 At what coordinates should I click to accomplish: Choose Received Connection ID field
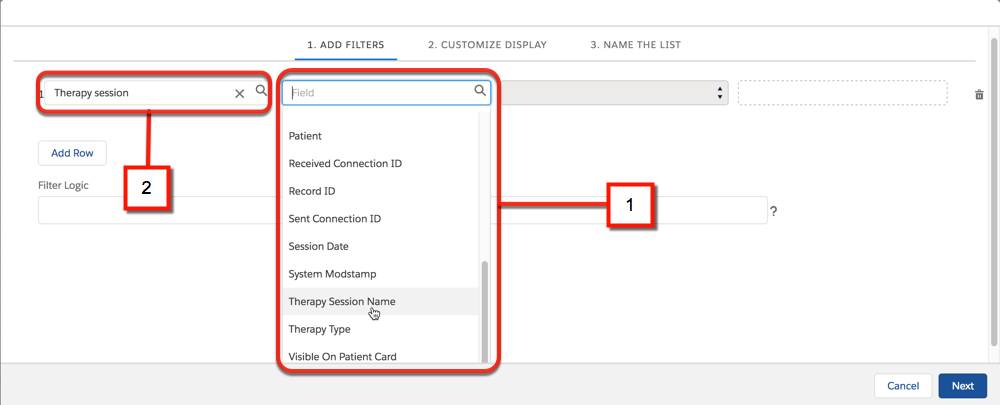pyautogui.click(x=380, y=163)
